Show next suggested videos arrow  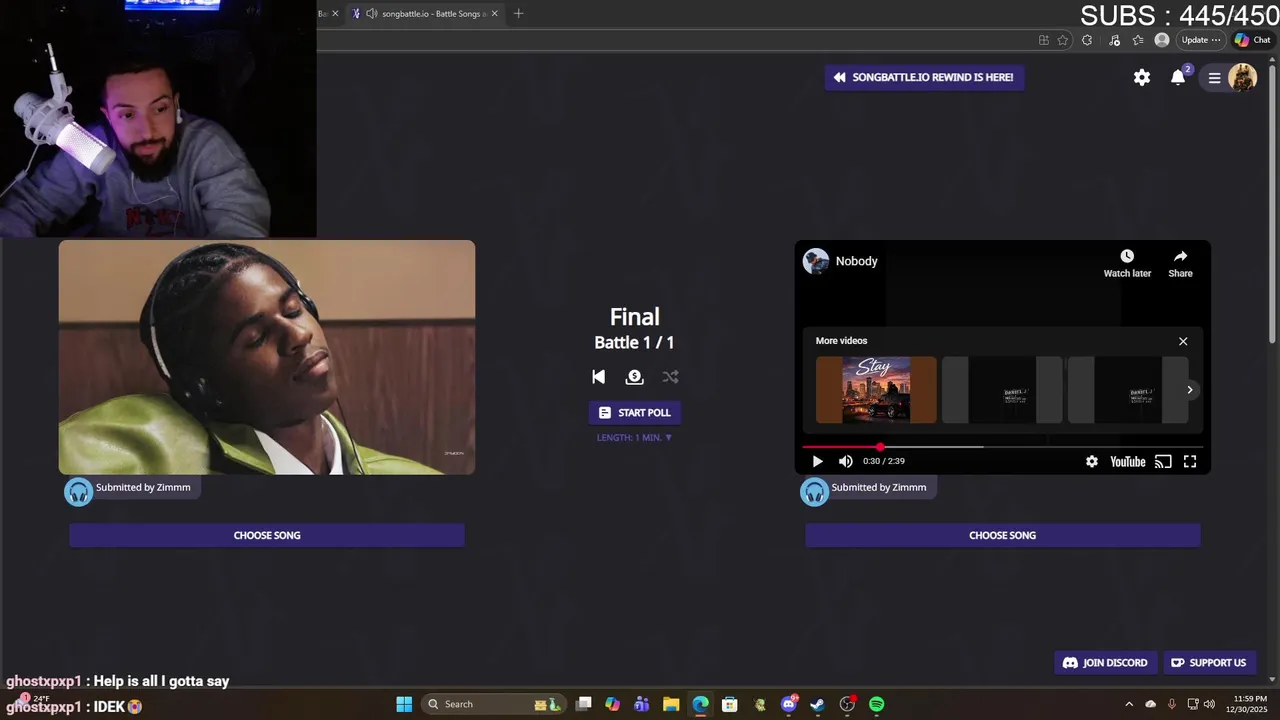[1190, 390]
